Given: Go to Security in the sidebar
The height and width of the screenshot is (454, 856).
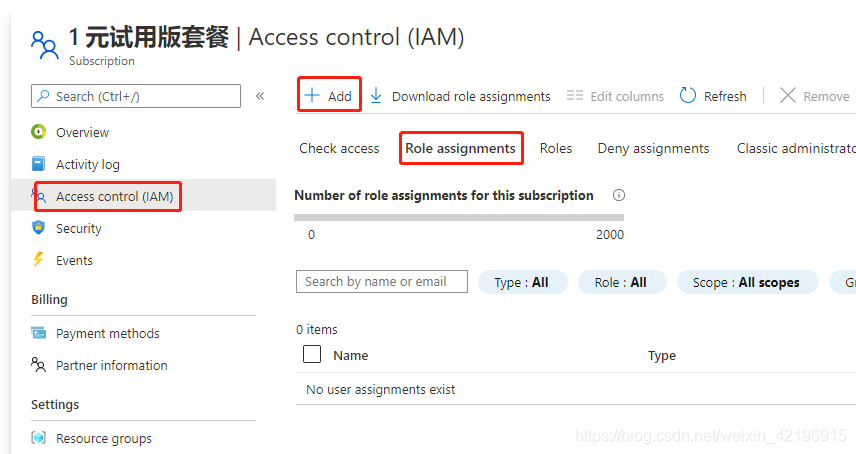Looking at the screenshot, I should 79,228.
